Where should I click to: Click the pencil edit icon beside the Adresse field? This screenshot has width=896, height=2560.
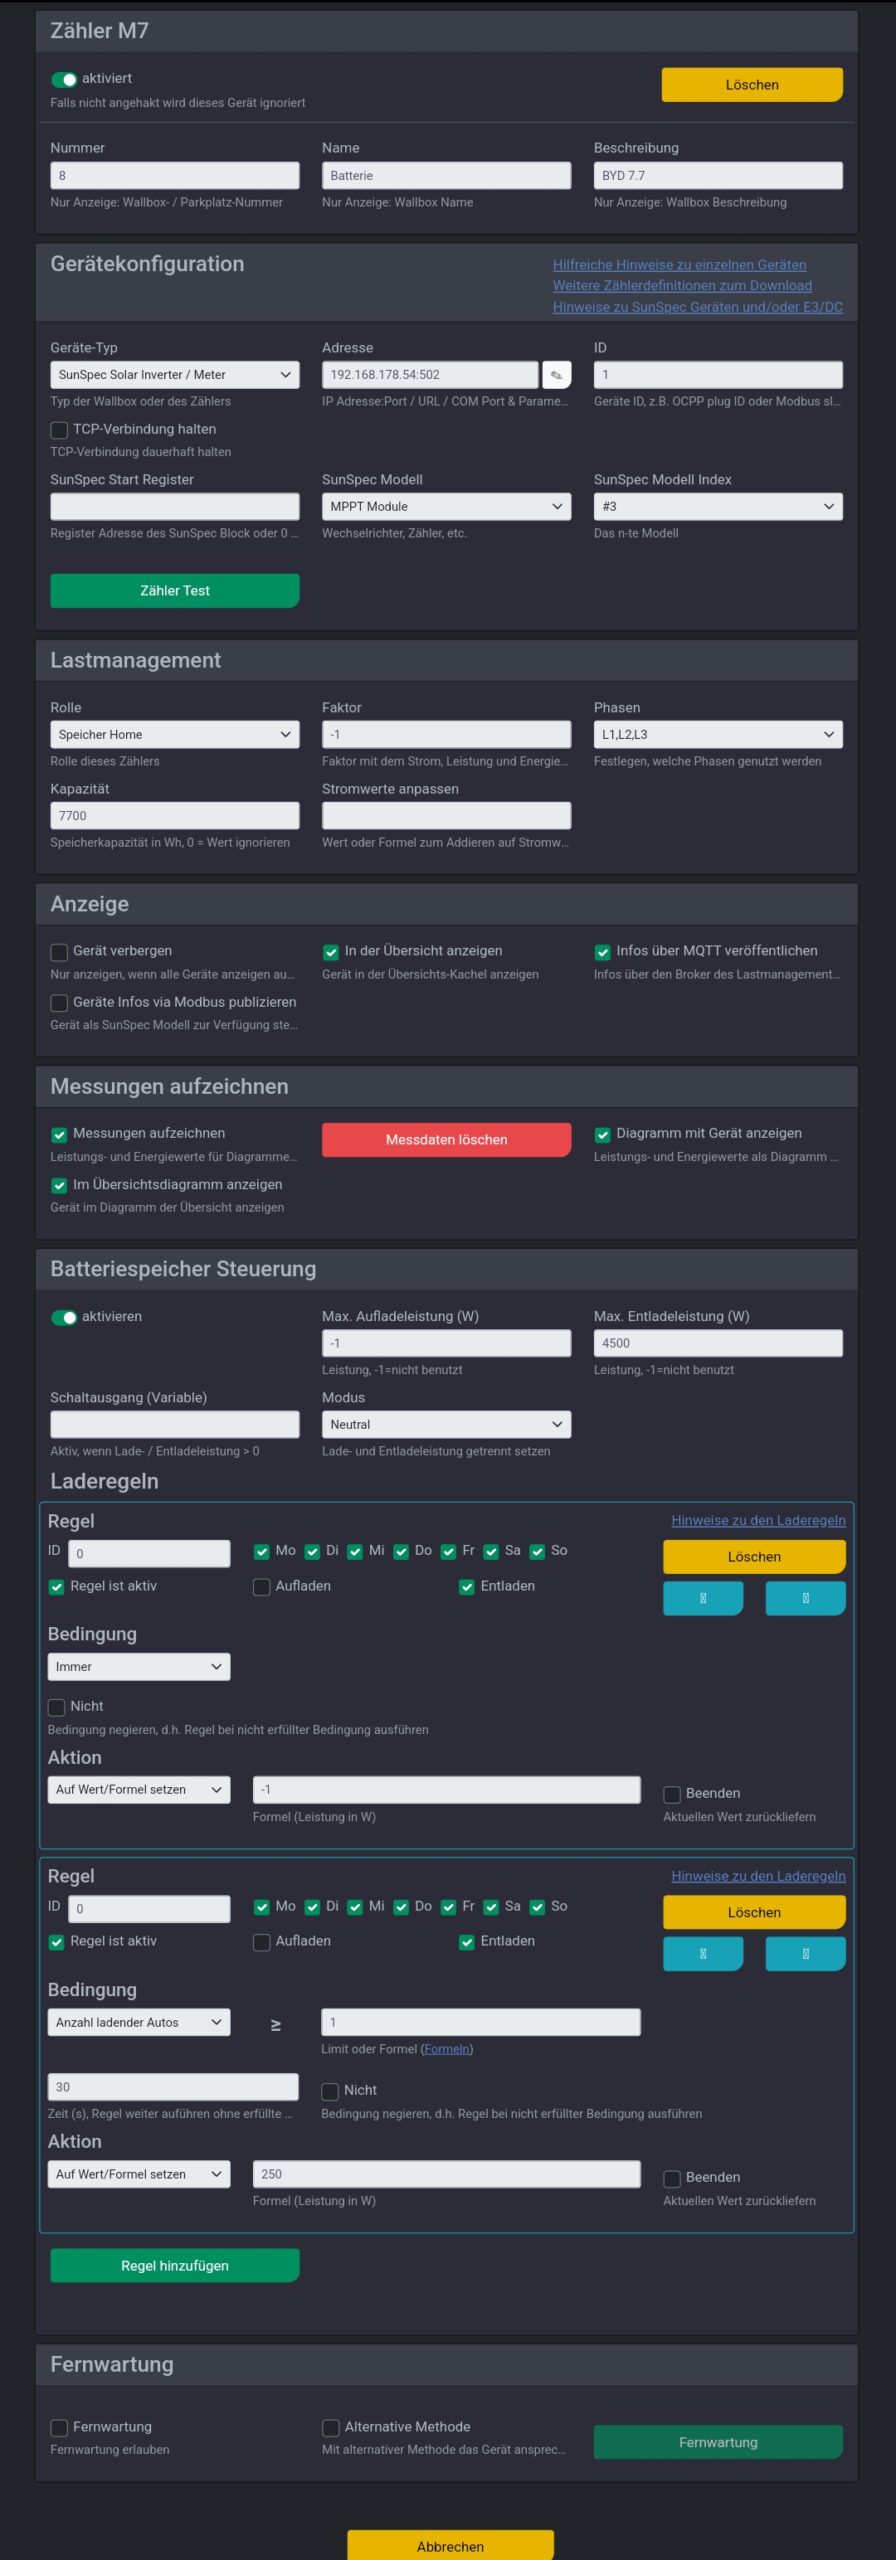[x=556, y=375]
